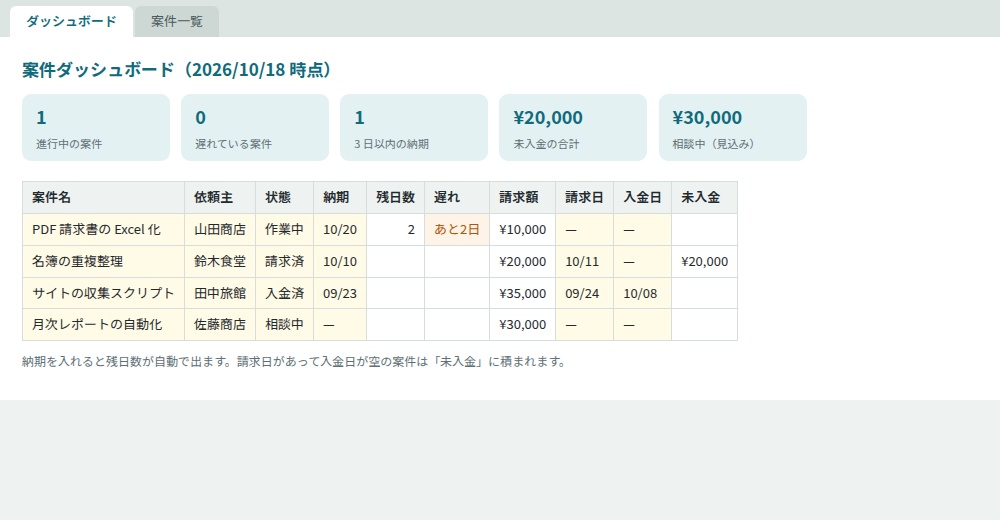Select the PDF 請求書の Excel 化 cell
1000x520 pixels.
[x=103, y=230]
